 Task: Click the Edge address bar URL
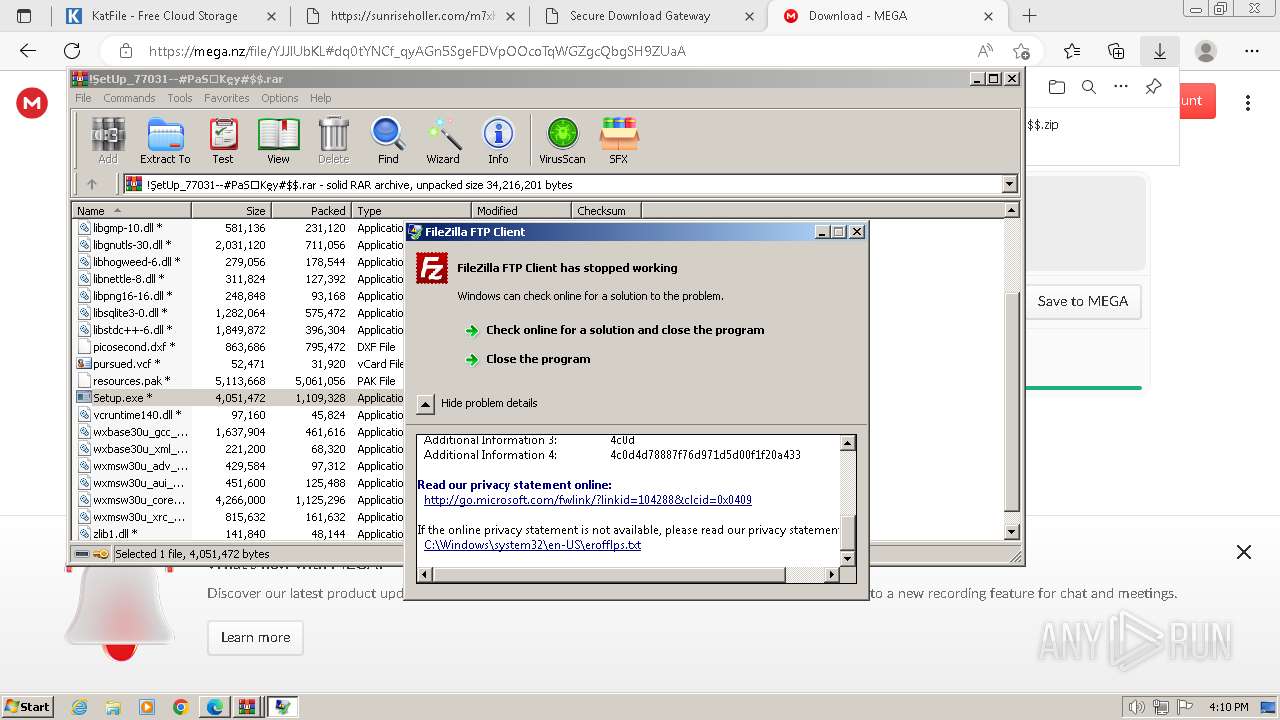tap(417, 51)
